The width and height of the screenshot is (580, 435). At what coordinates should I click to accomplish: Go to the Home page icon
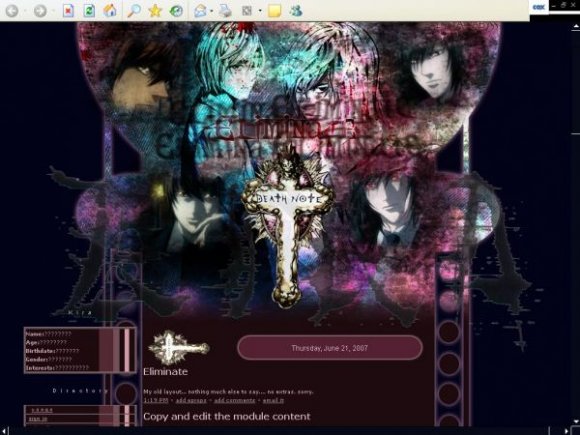pyautogui.click(x=110, y=11)
